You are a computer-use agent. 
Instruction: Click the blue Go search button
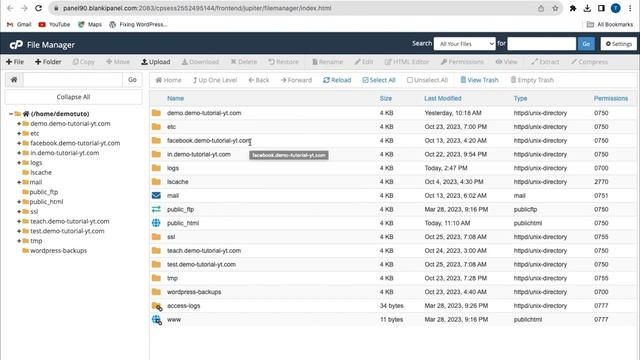tap(586, 44)
